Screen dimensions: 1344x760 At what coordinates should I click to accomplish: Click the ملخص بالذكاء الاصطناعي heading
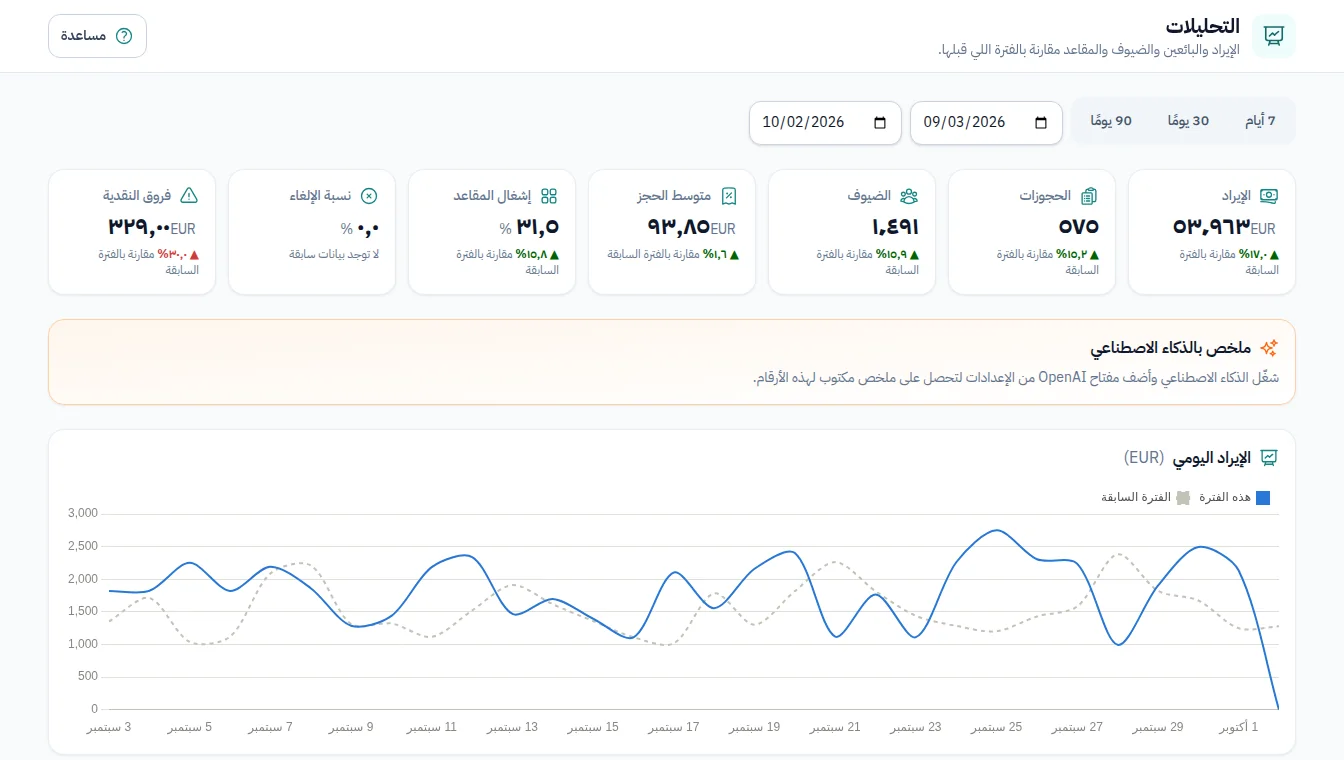point(1170,348)
